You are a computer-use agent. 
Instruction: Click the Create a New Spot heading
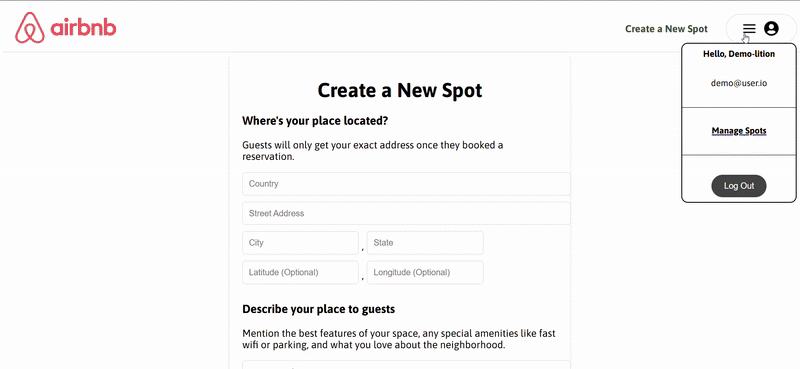click(400, 90)
